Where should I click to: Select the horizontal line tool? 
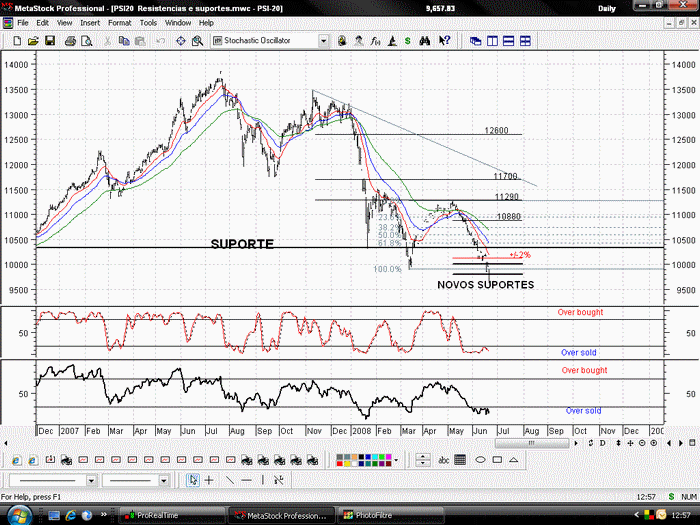pyautogui.click(x=246, y=480)
